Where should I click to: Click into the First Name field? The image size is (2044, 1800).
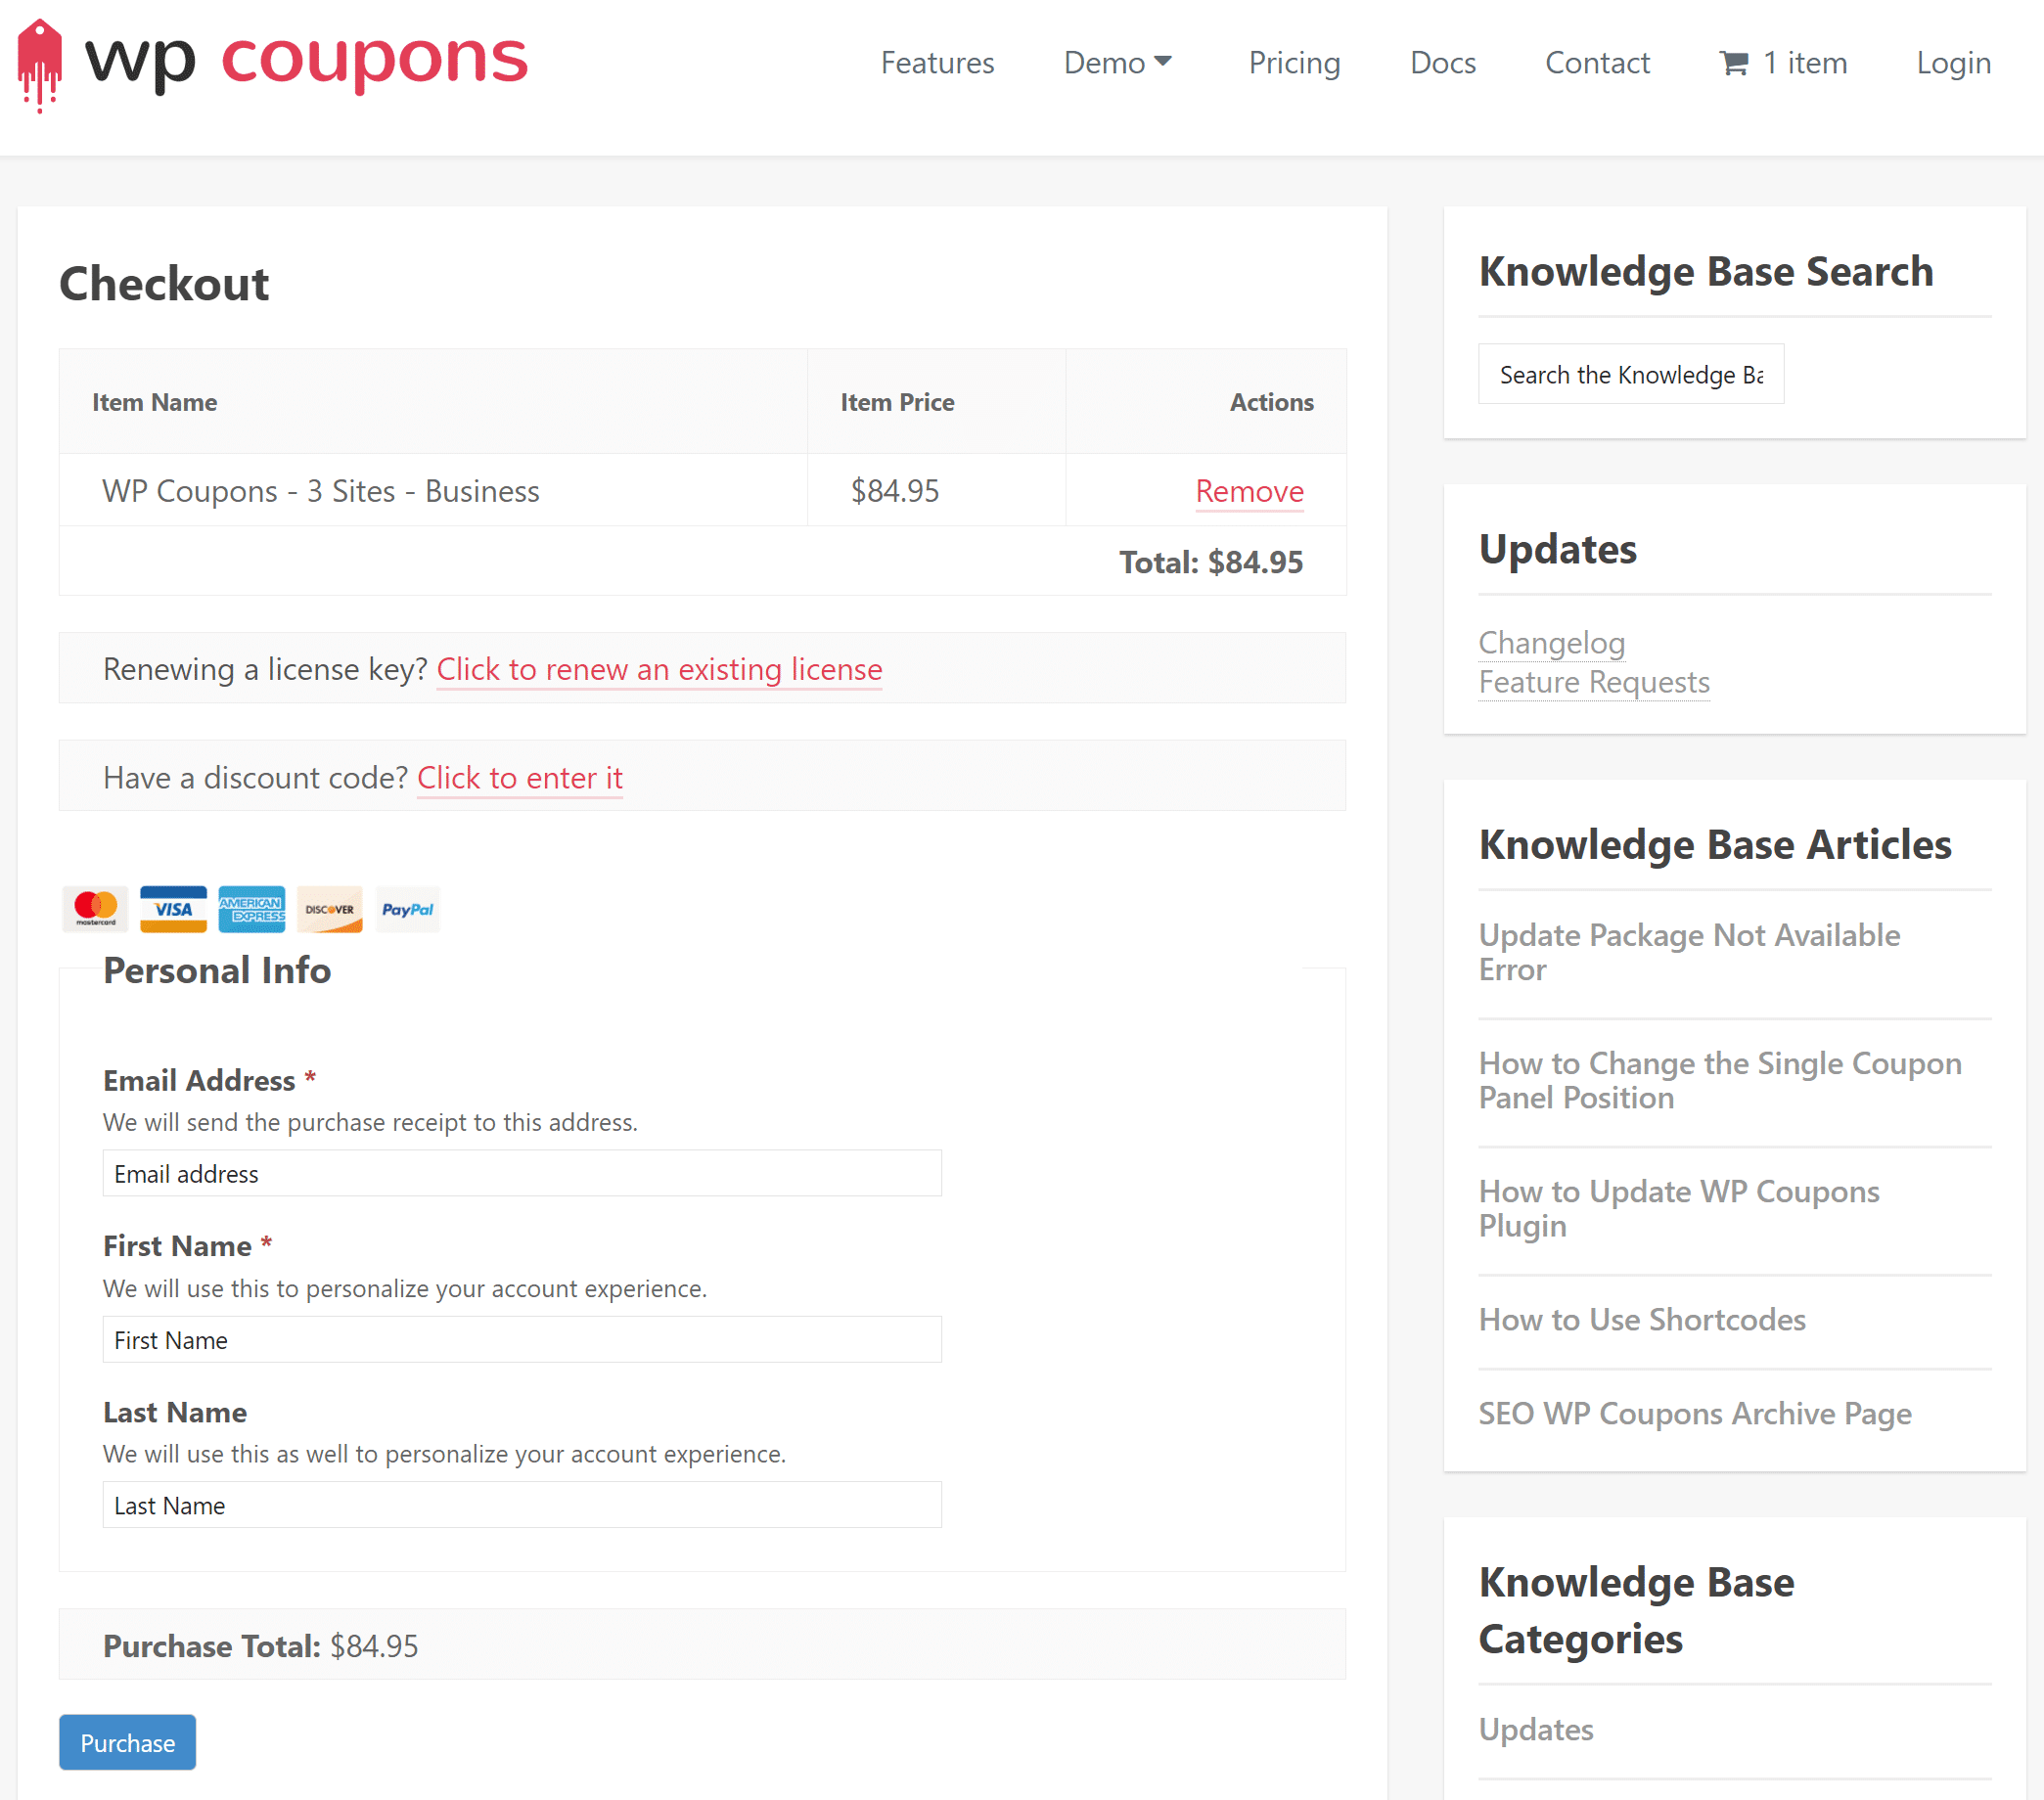521,1339
